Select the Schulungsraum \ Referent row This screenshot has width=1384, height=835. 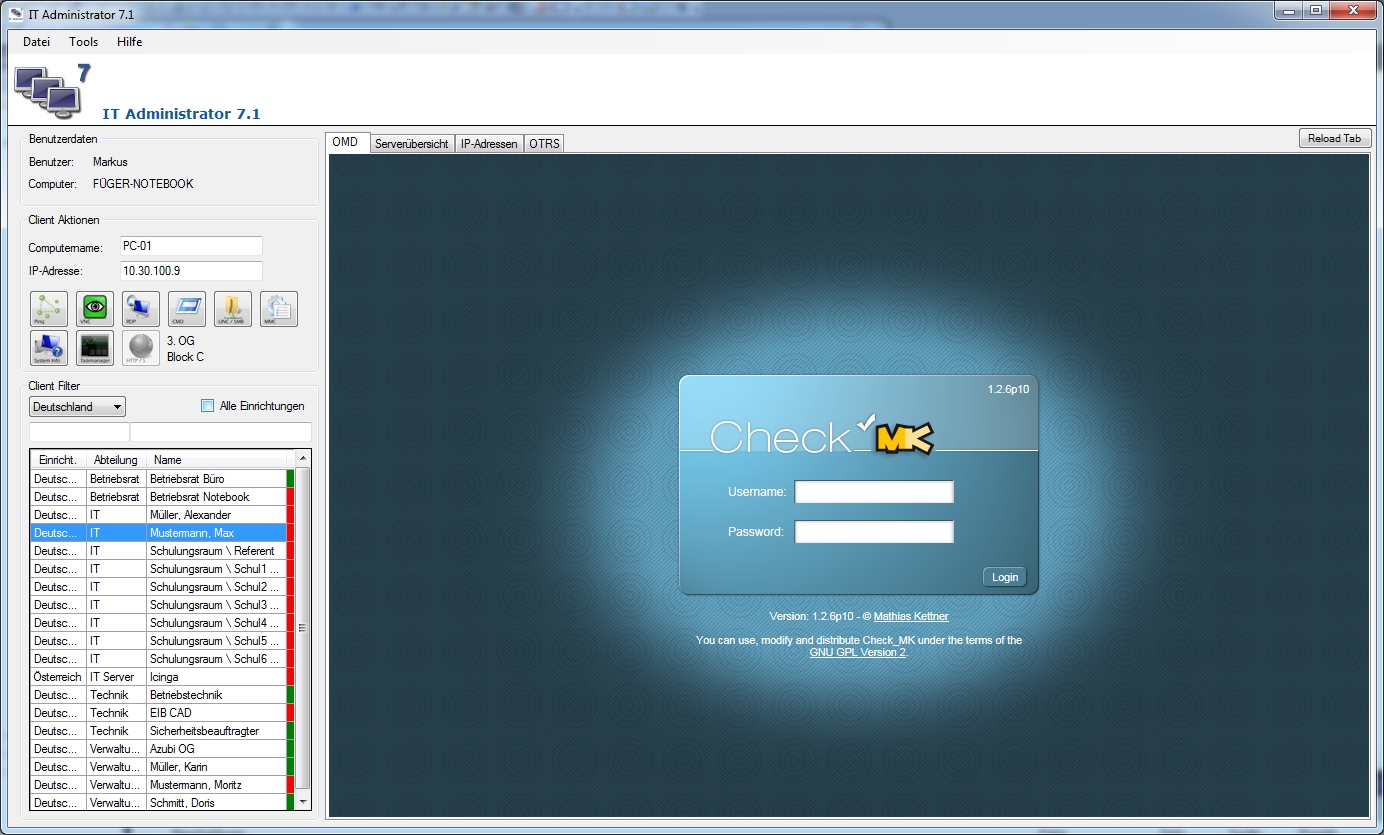162,551
